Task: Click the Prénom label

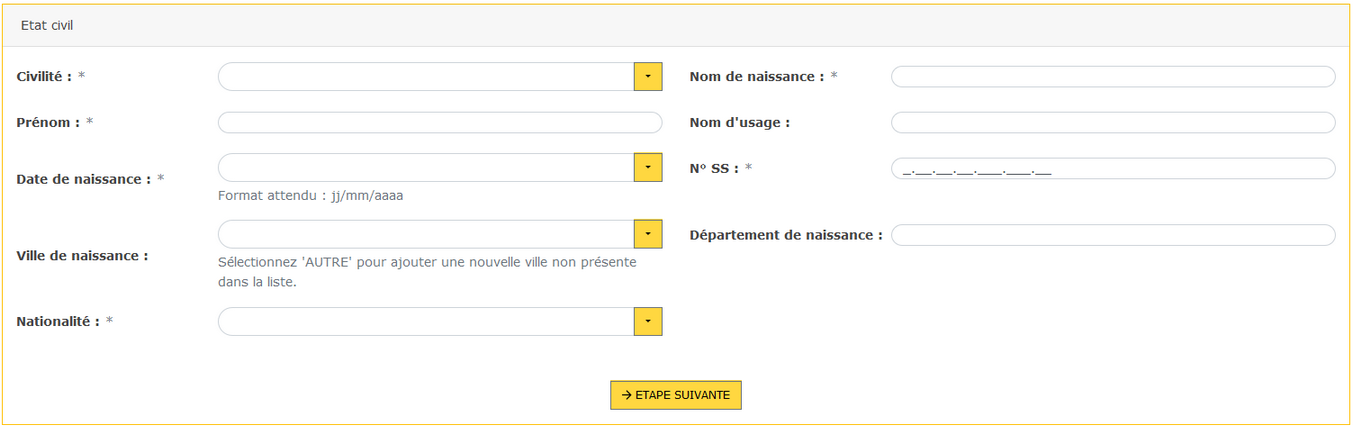Action: point(48,122)
